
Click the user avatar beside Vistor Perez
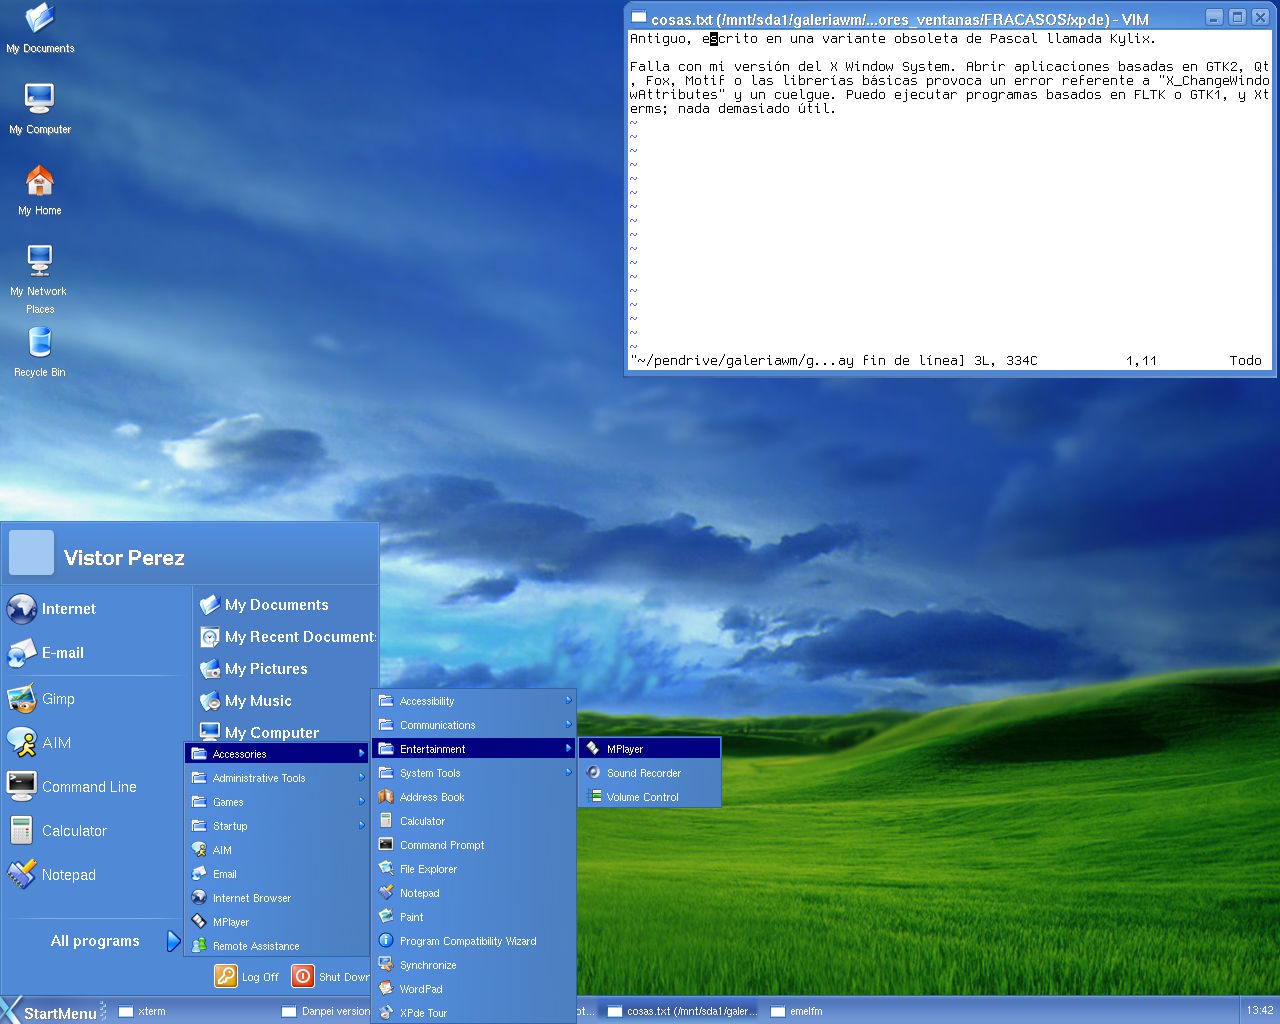pos(31,553)
